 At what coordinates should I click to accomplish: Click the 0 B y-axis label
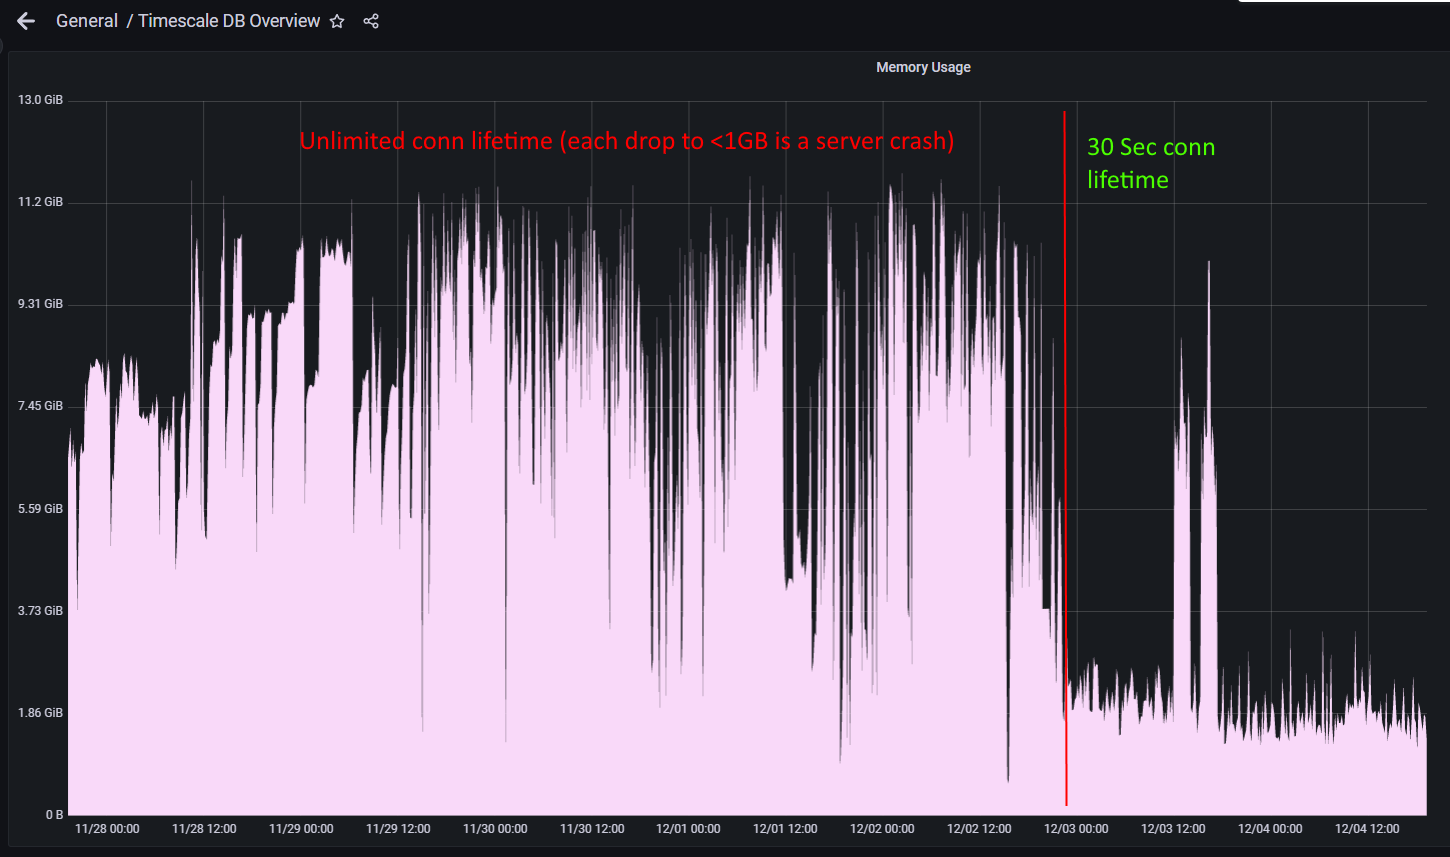pyautogui.click(x=54, y=815)
